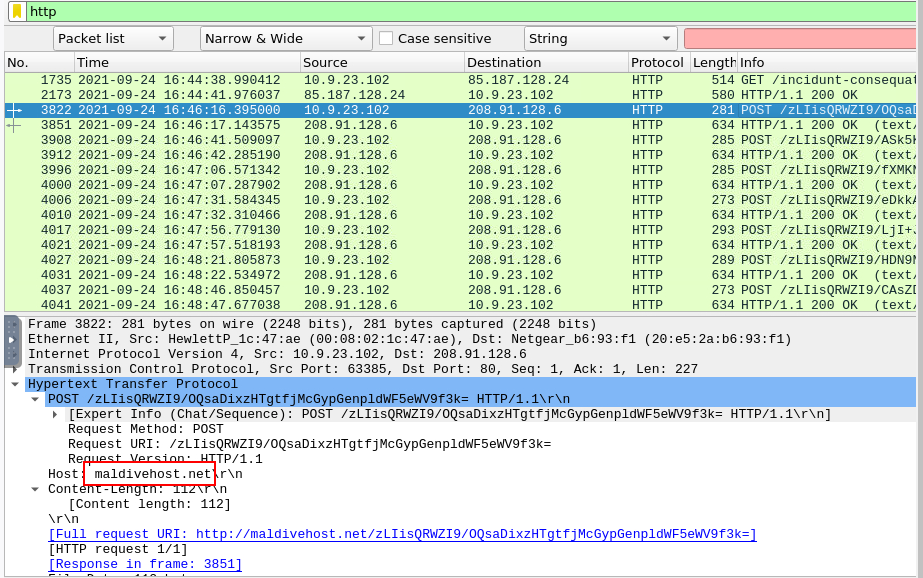Expand the Transmission Control Protocol section
The image size is (923, 578).
coord(15,369)
